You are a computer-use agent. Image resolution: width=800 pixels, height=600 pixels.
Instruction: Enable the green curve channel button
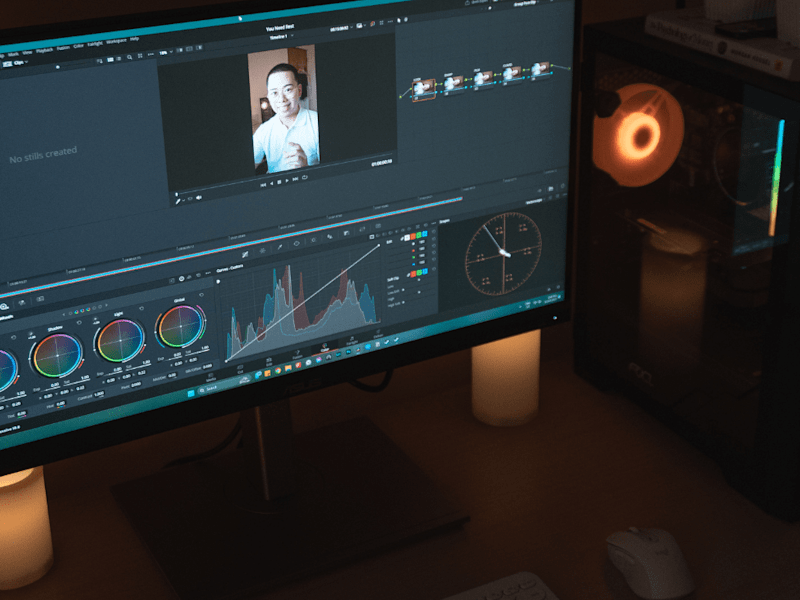419,235
